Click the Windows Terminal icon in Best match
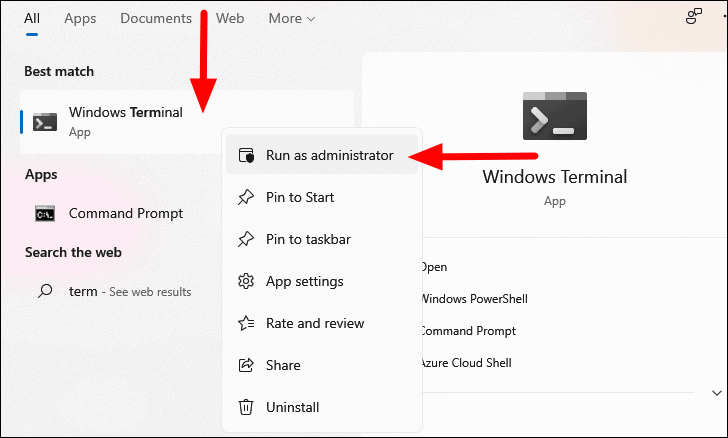 click(45, 122)
